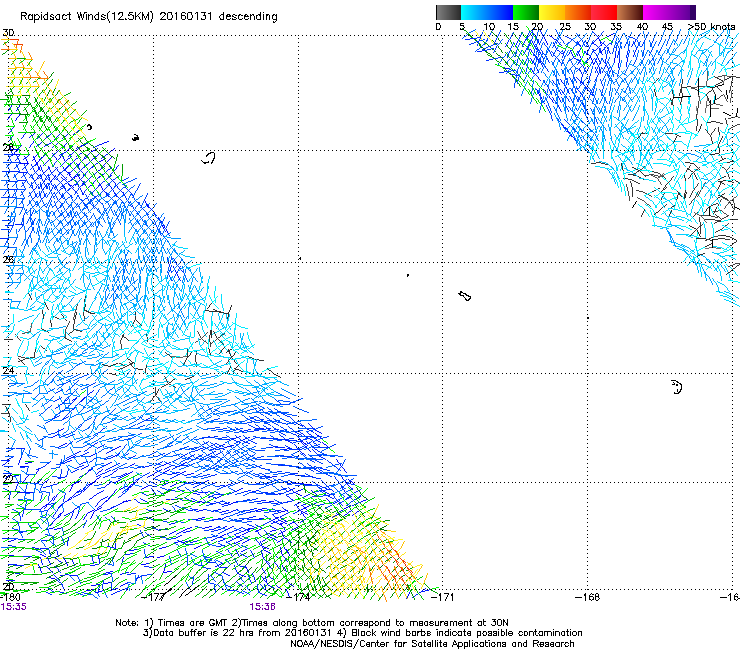Click the magenta 40-45 knots legend color

tap(656, 12)
